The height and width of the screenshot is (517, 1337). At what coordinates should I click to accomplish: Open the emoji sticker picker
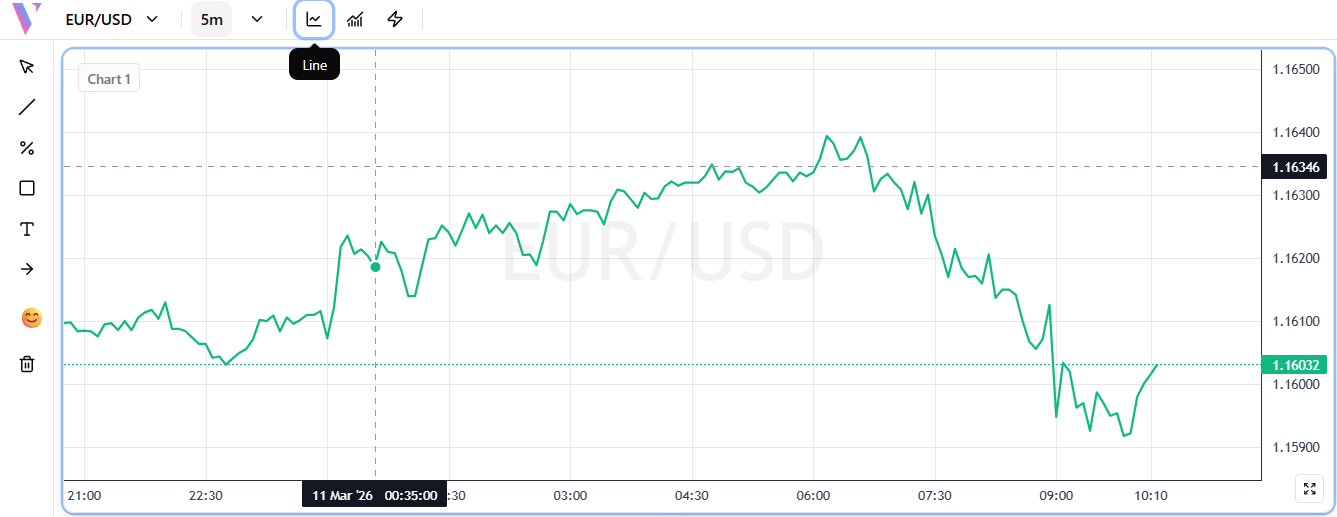31,318
